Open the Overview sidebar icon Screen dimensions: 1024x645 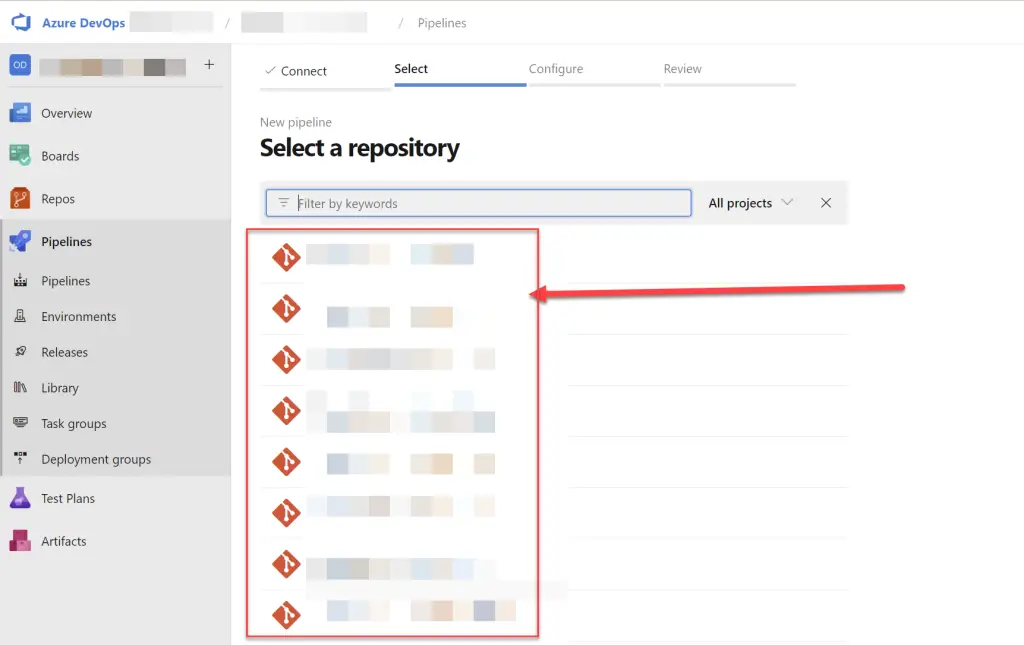pos(20,113)
